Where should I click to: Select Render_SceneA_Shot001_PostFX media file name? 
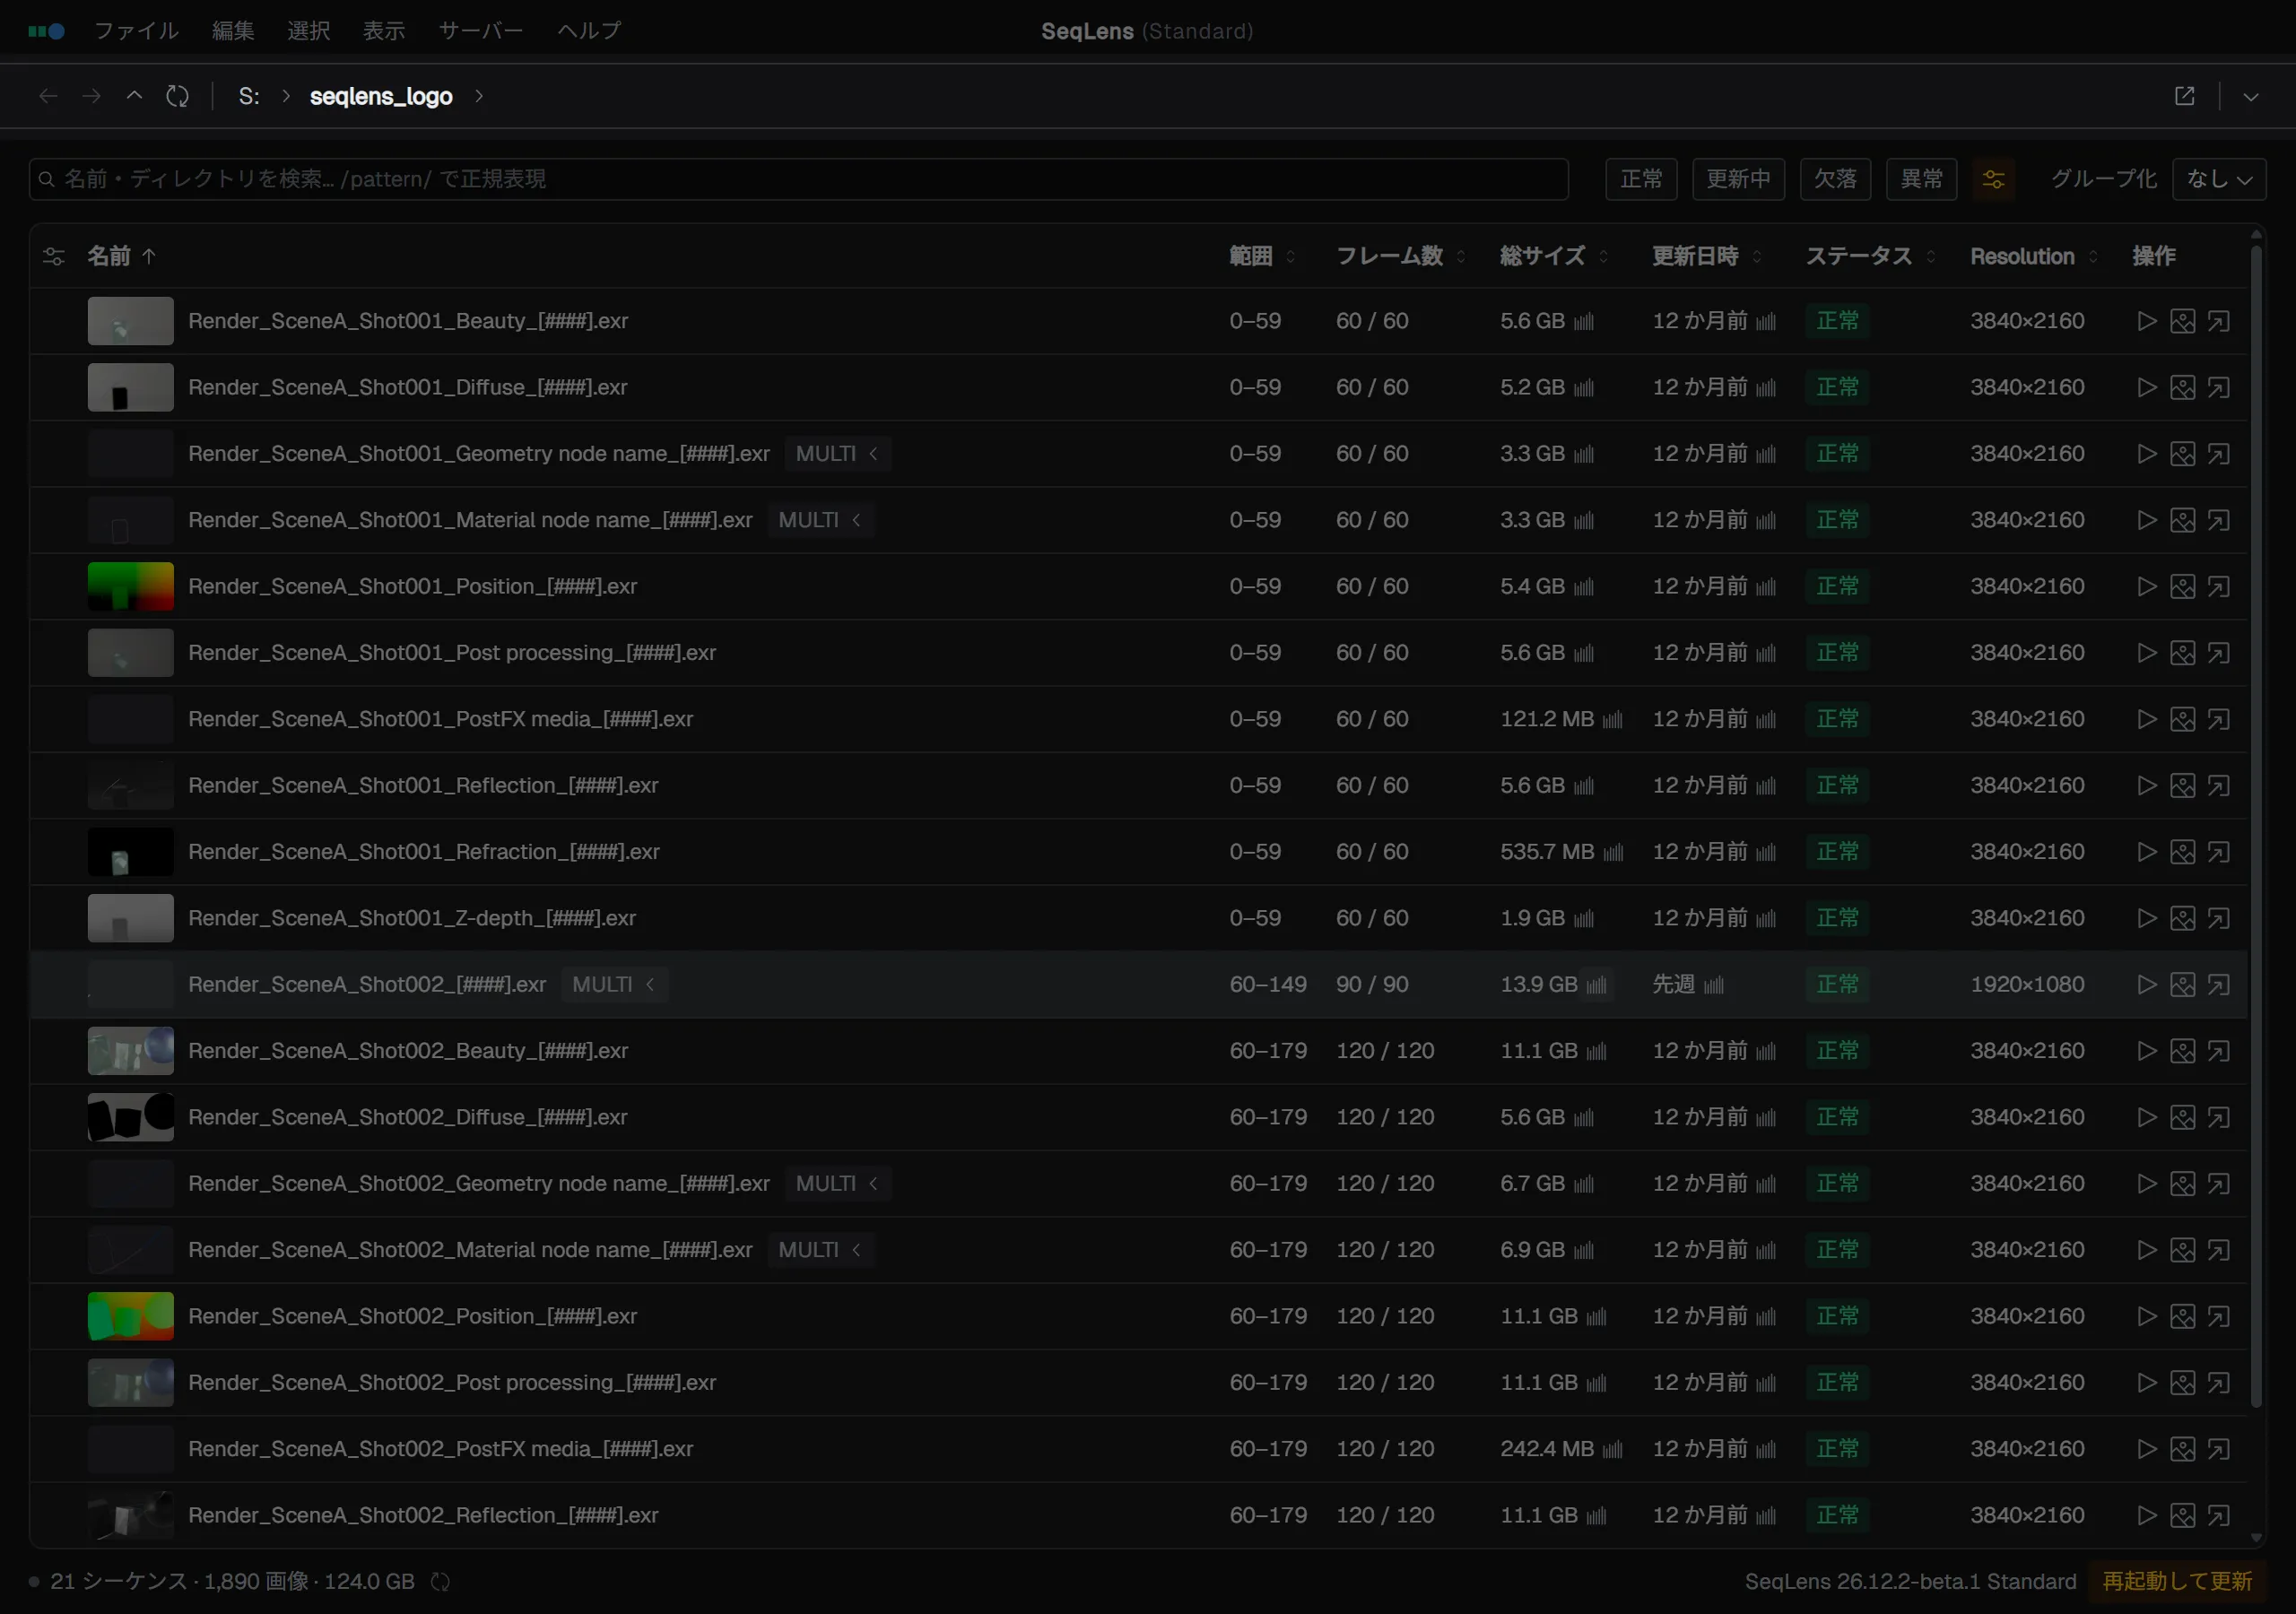click(x=440, y=719)
